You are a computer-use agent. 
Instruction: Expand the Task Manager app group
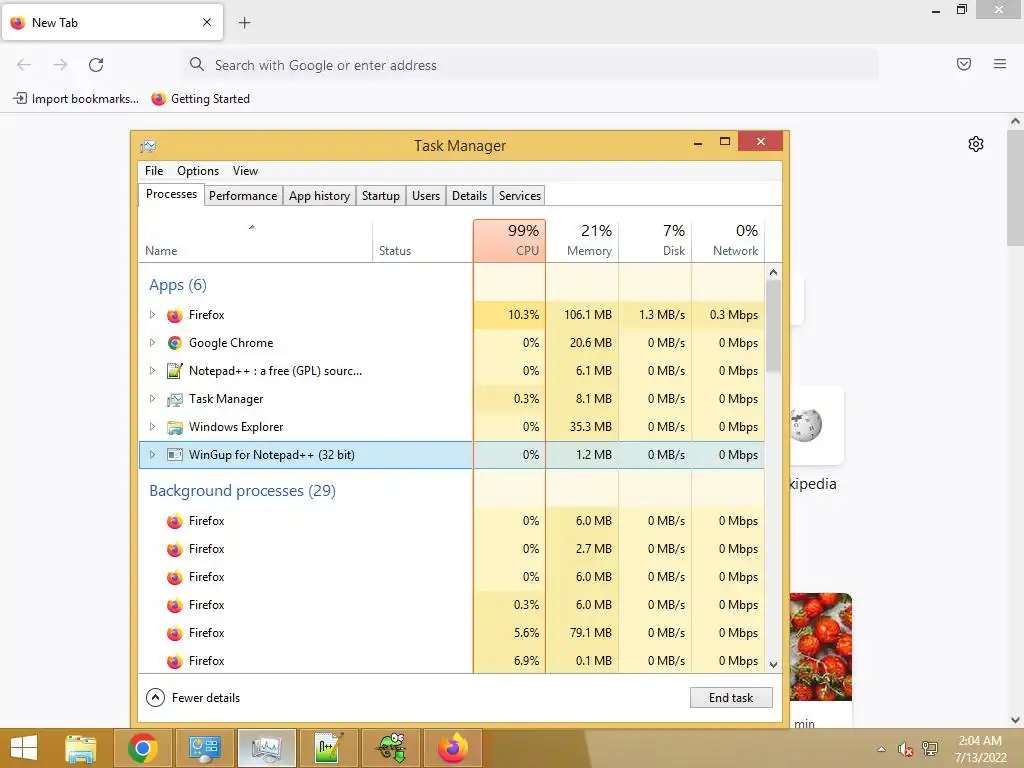click(x=152, y=399)
